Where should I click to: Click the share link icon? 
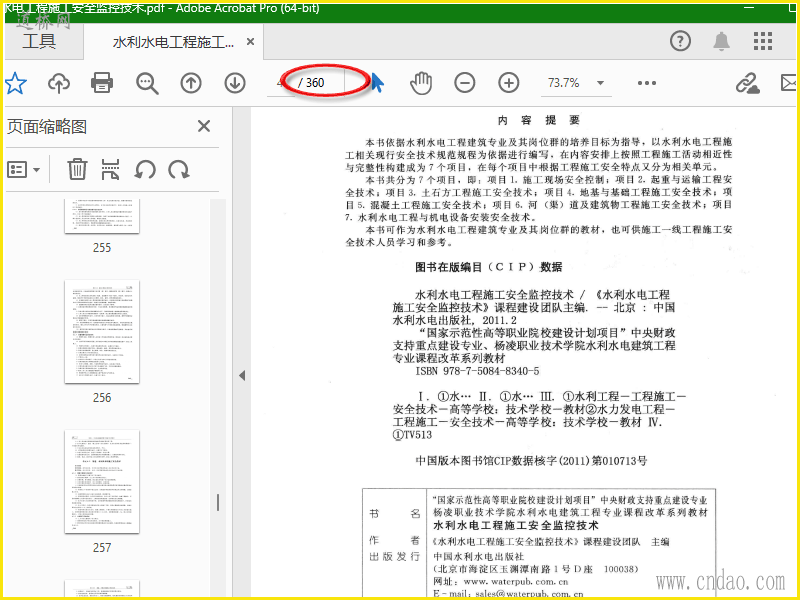coord(747,83)
